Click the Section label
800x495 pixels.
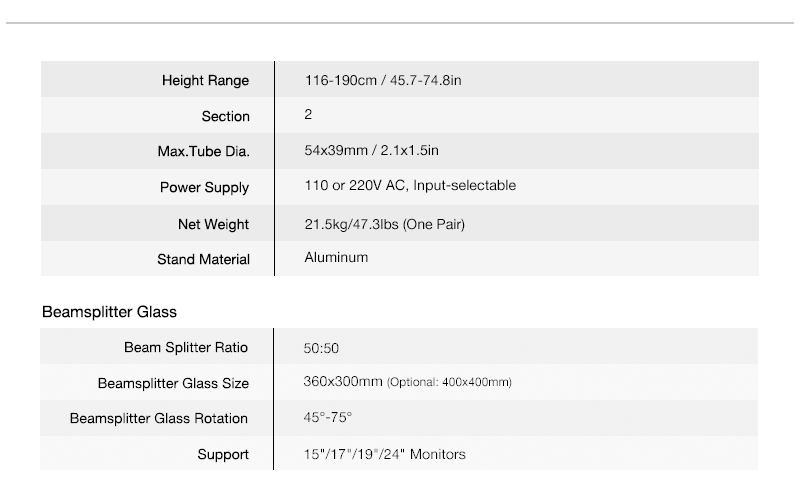(225, 116)
